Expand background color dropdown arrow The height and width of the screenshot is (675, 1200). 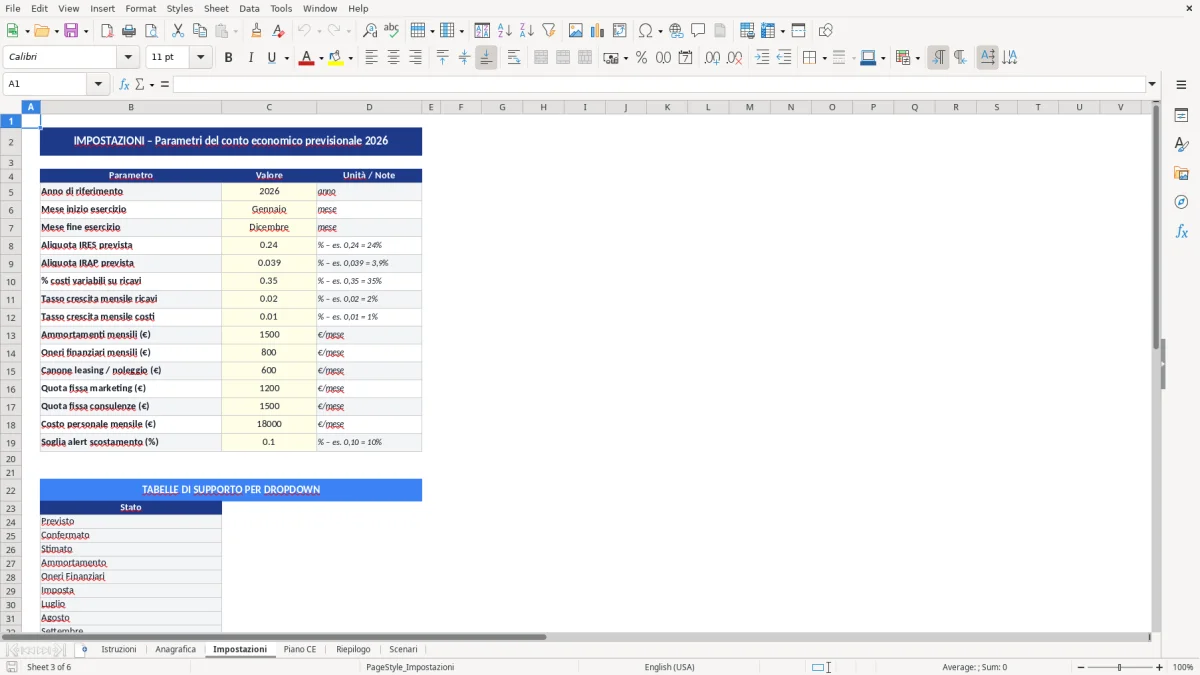tap(350, 58)
